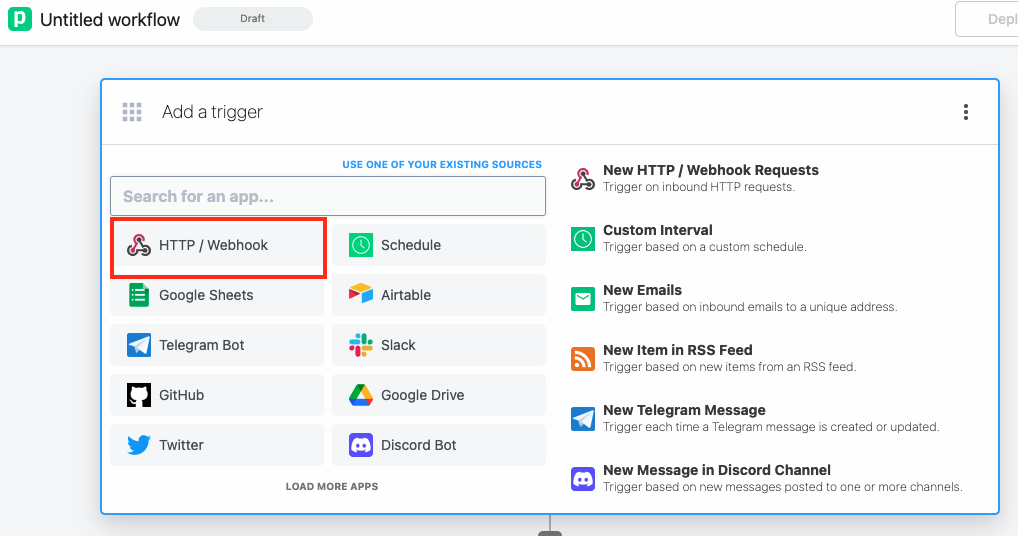Click the Telegram icon beside New Telegram Message

(x=582, y=419)
